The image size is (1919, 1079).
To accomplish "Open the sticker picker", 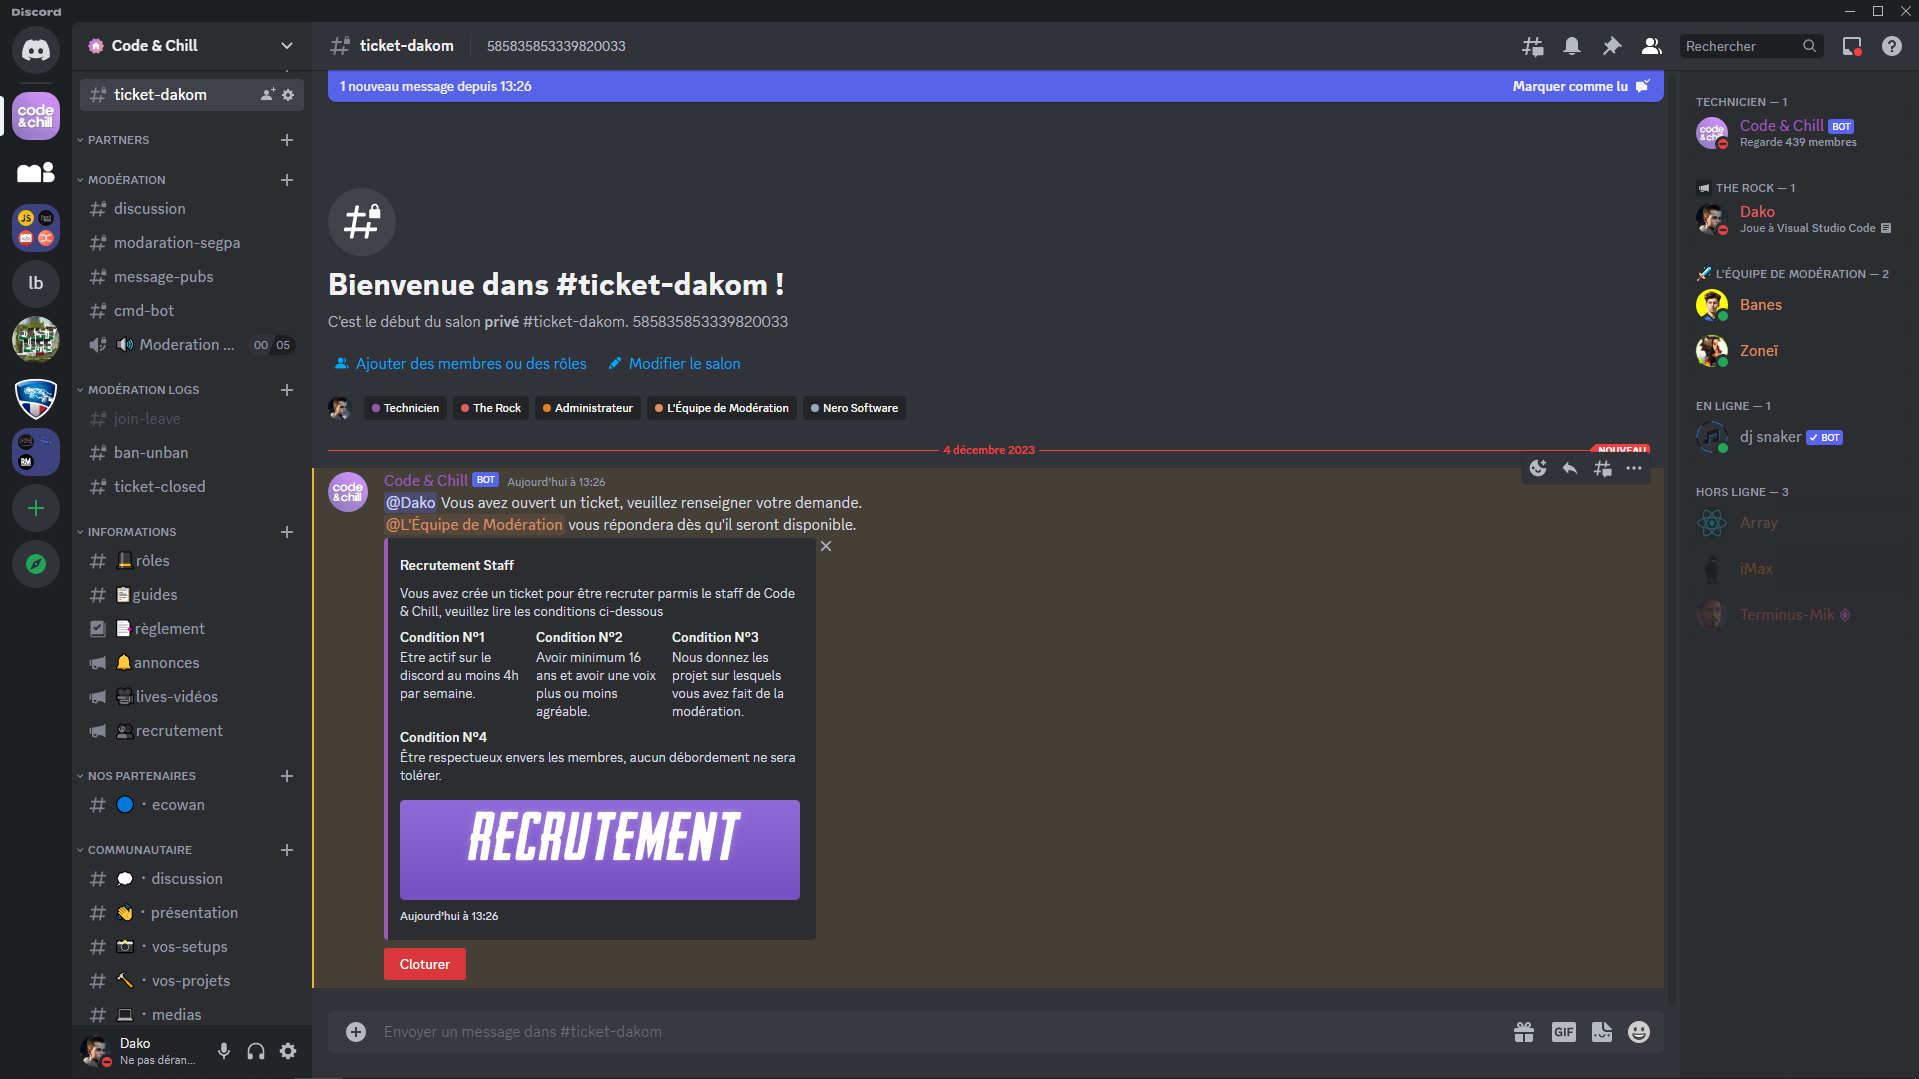I will (1601, 1031).
